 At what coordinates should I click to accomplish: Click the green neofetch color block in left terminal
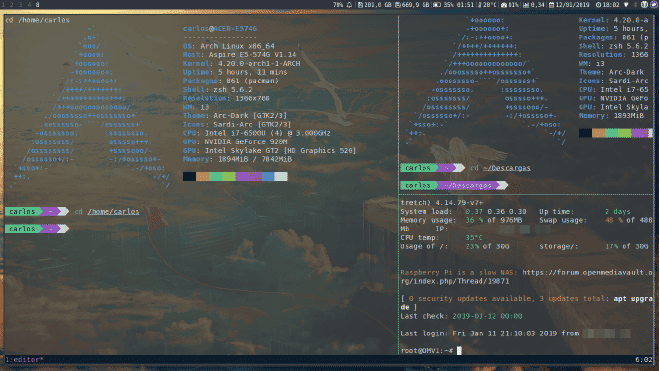216,176
